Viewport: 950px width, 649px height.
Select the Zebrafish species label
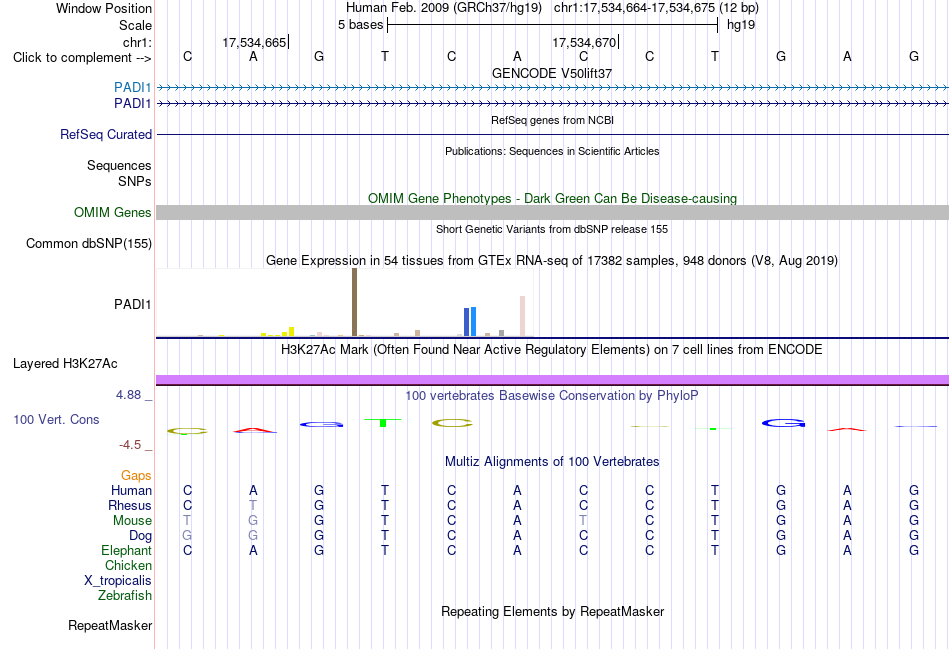(x=125, y=596)
